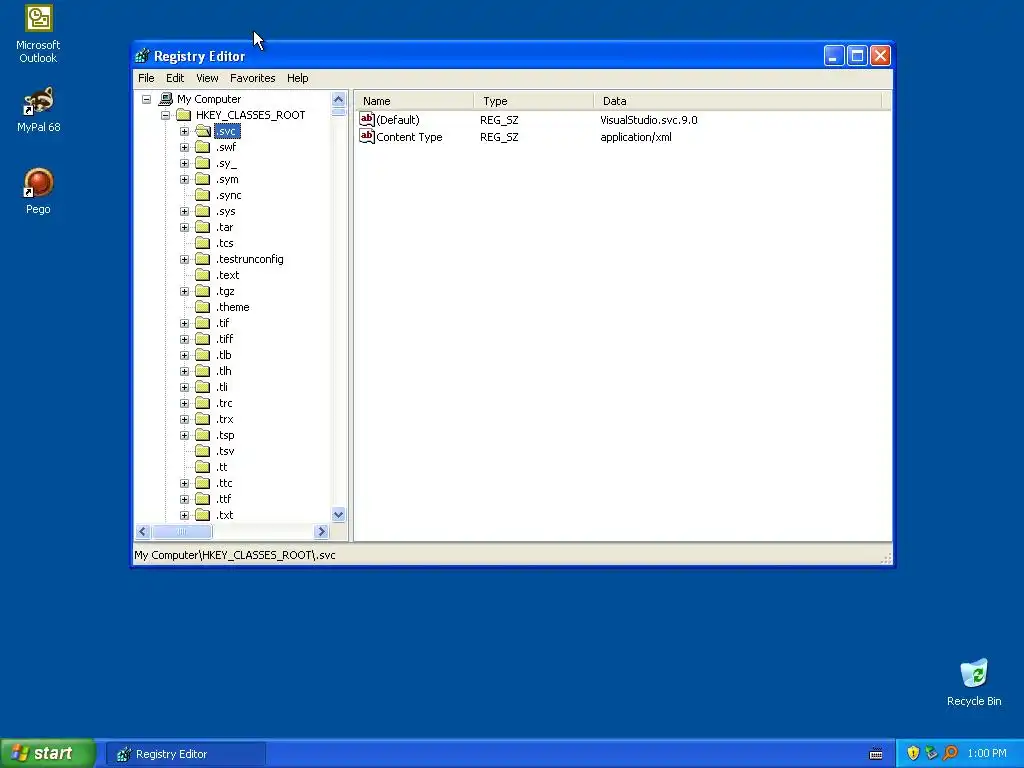Image resolution: width=1024 pixels, height=768 pixels.
Task: Open the File menu
Action: 146,78
